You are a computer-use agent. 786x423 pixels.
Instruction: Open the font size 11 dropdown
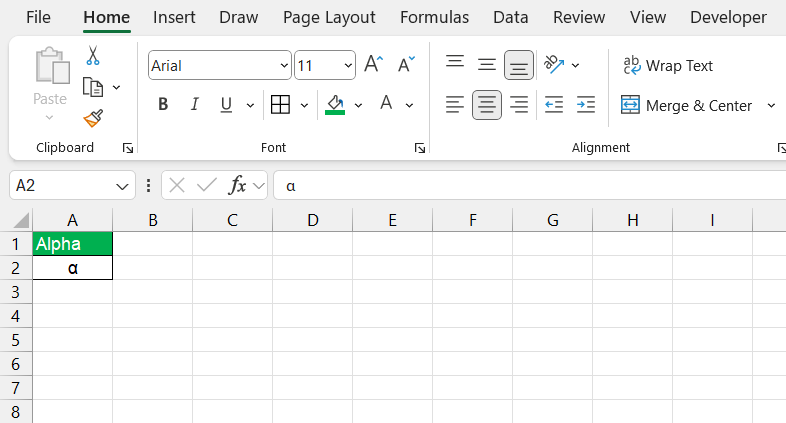[348, 65]
